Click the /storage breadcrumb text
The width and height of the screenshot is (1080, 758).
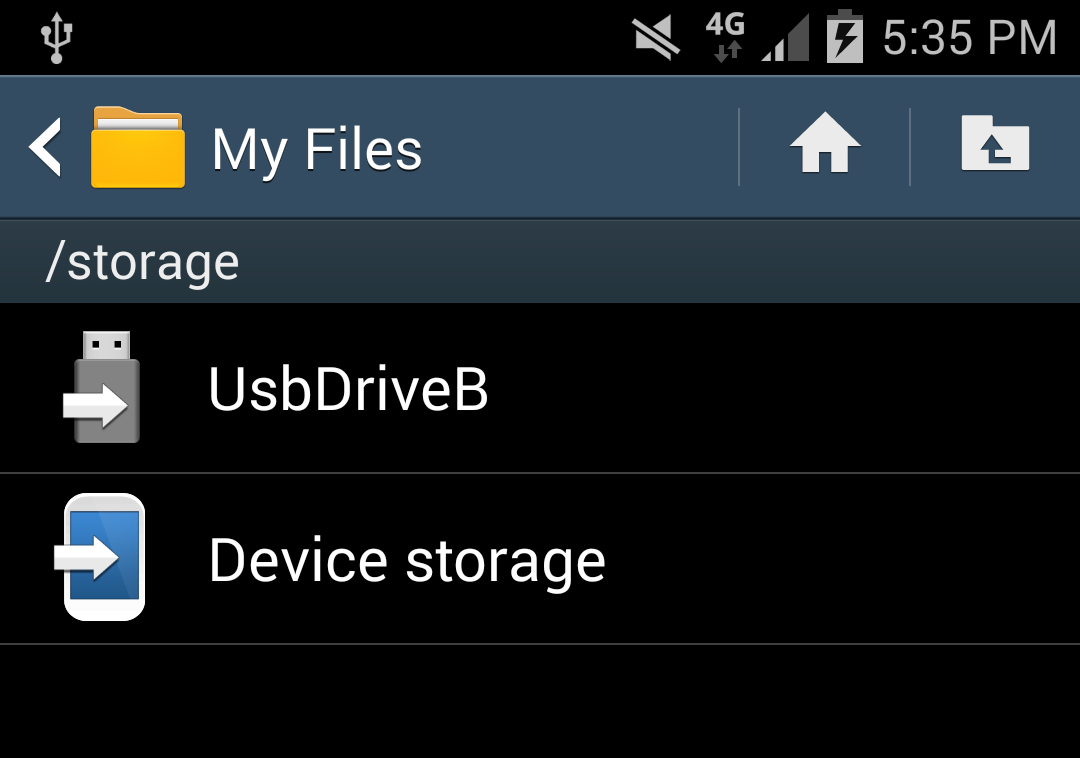[142, 264]
